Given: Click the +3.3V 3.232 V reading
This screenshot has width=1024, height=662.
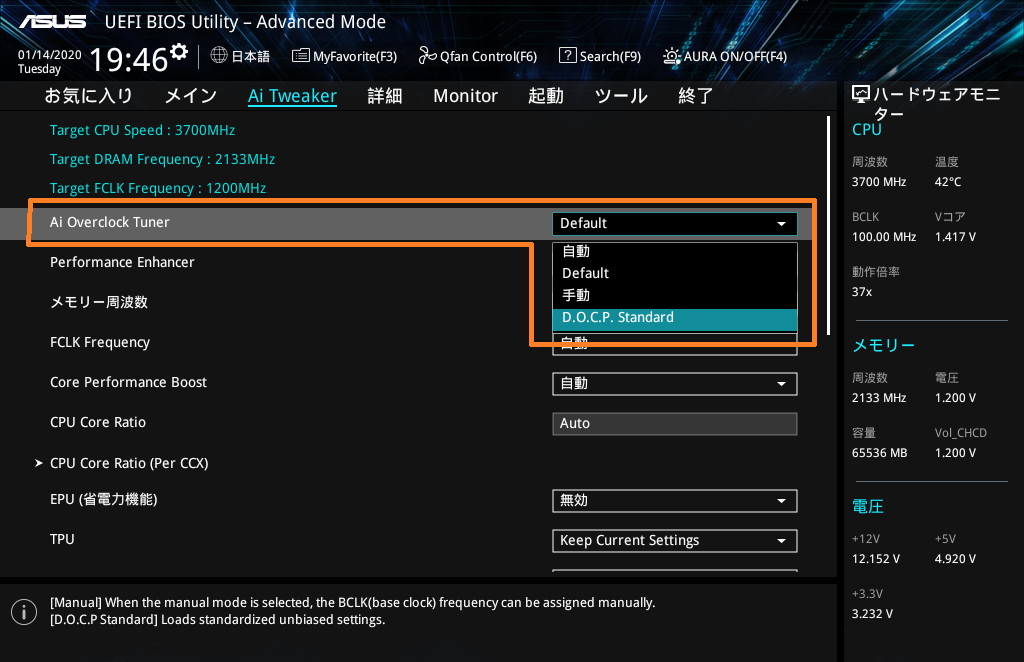Looking at the screenshot, I should coord(872,614).
